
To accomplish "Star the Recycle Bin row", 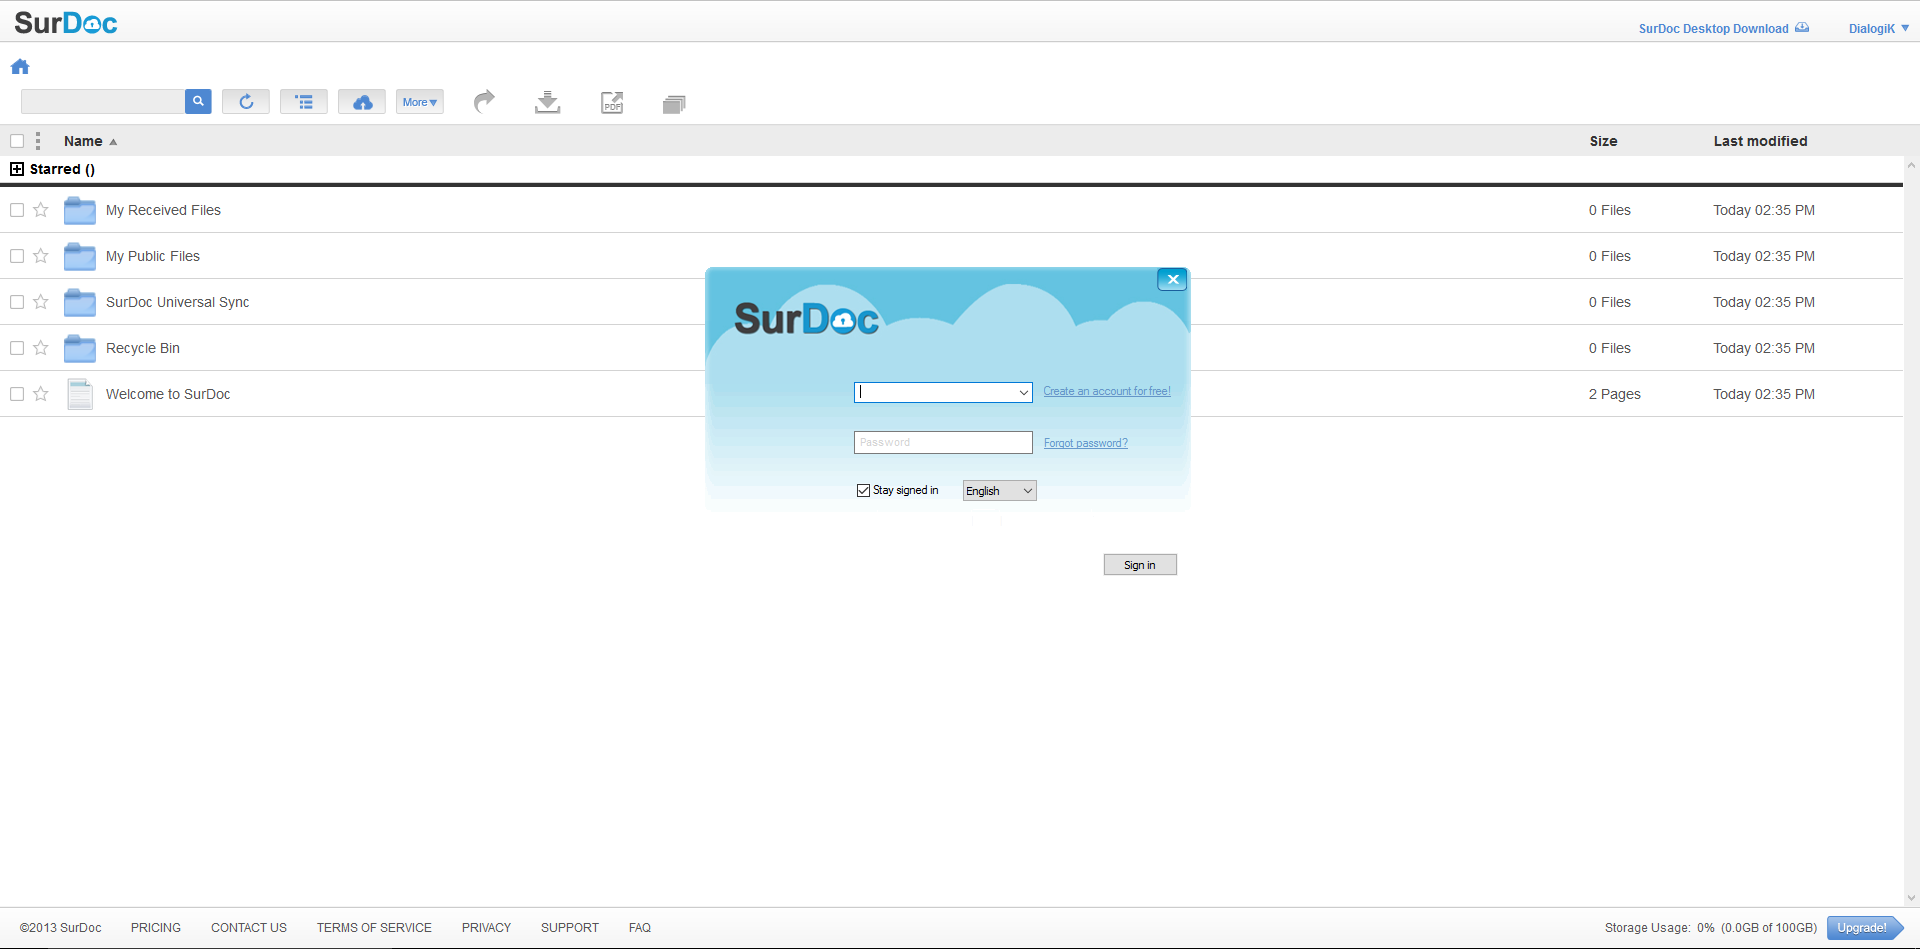I will coord(41,348).
